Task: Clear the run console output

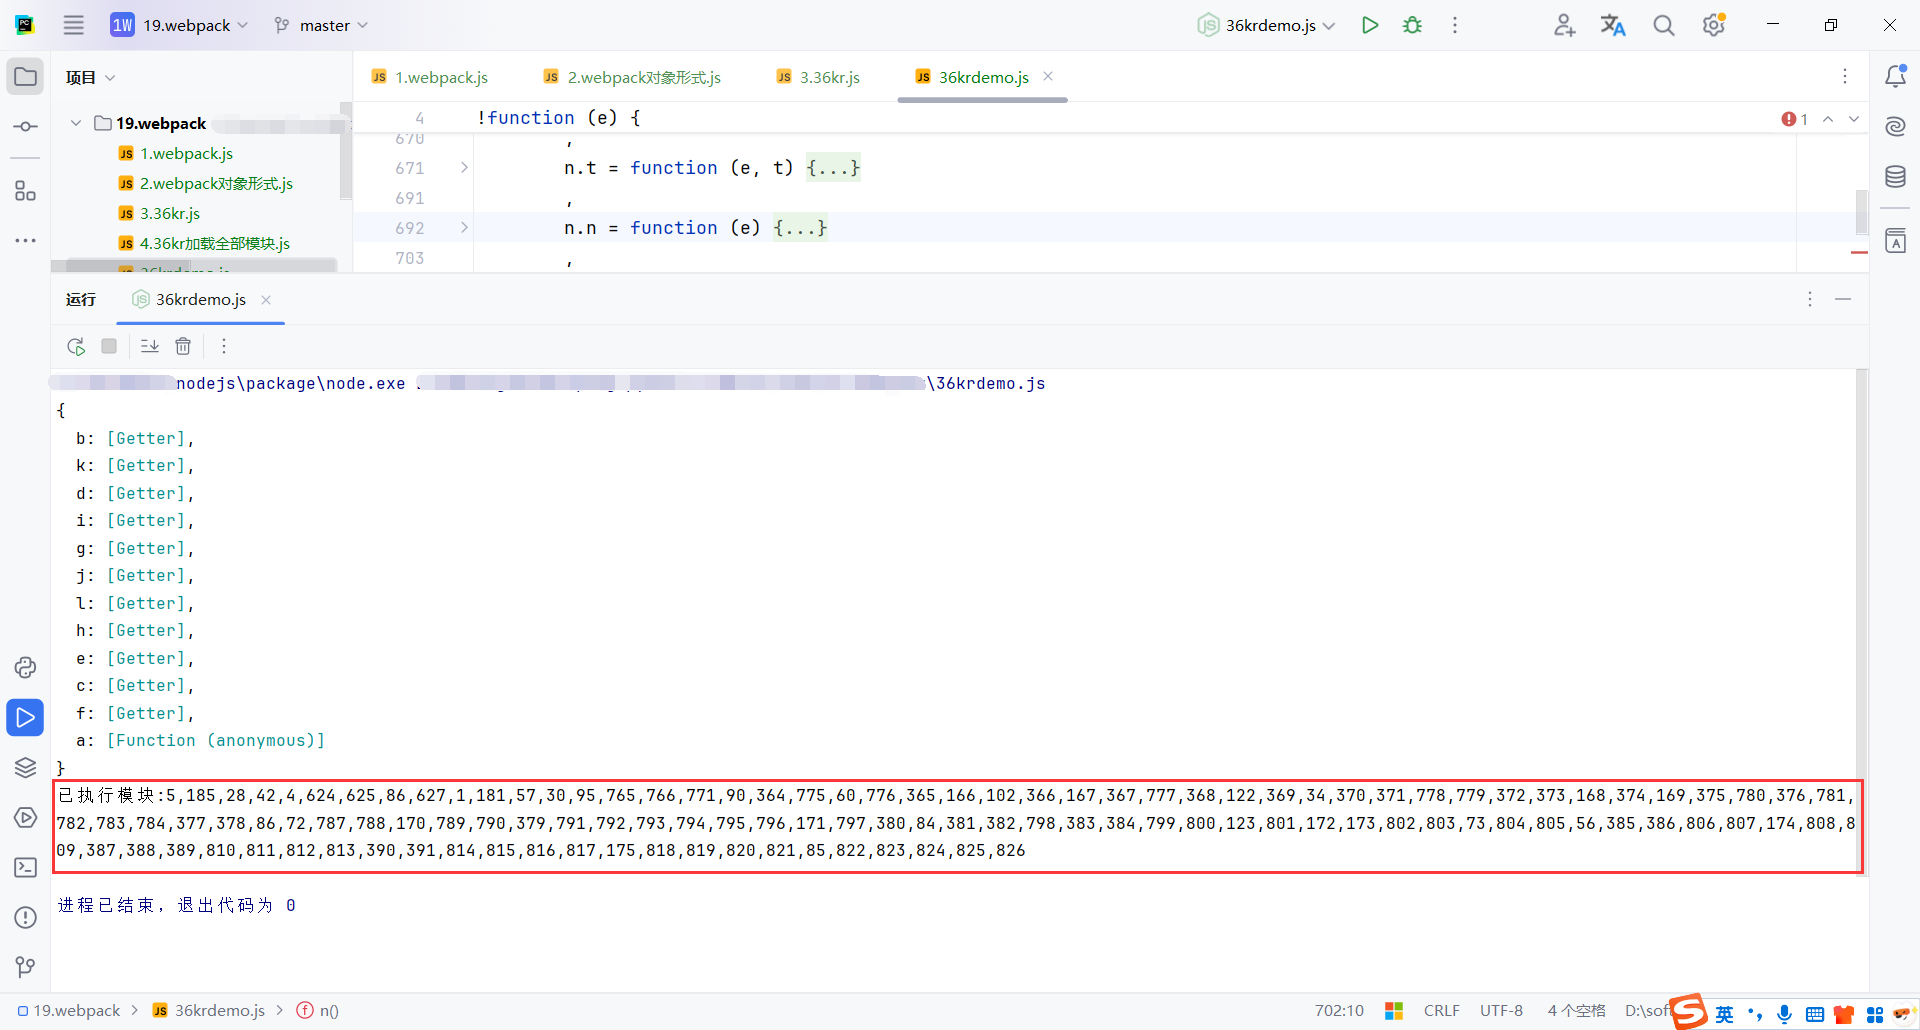Action: [x=183, y=346]
